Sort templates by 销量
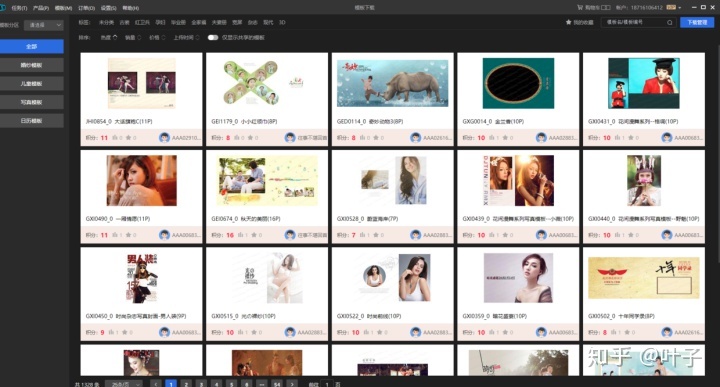Viewport: 720px width, 387px height. click(x=133, y=38)
